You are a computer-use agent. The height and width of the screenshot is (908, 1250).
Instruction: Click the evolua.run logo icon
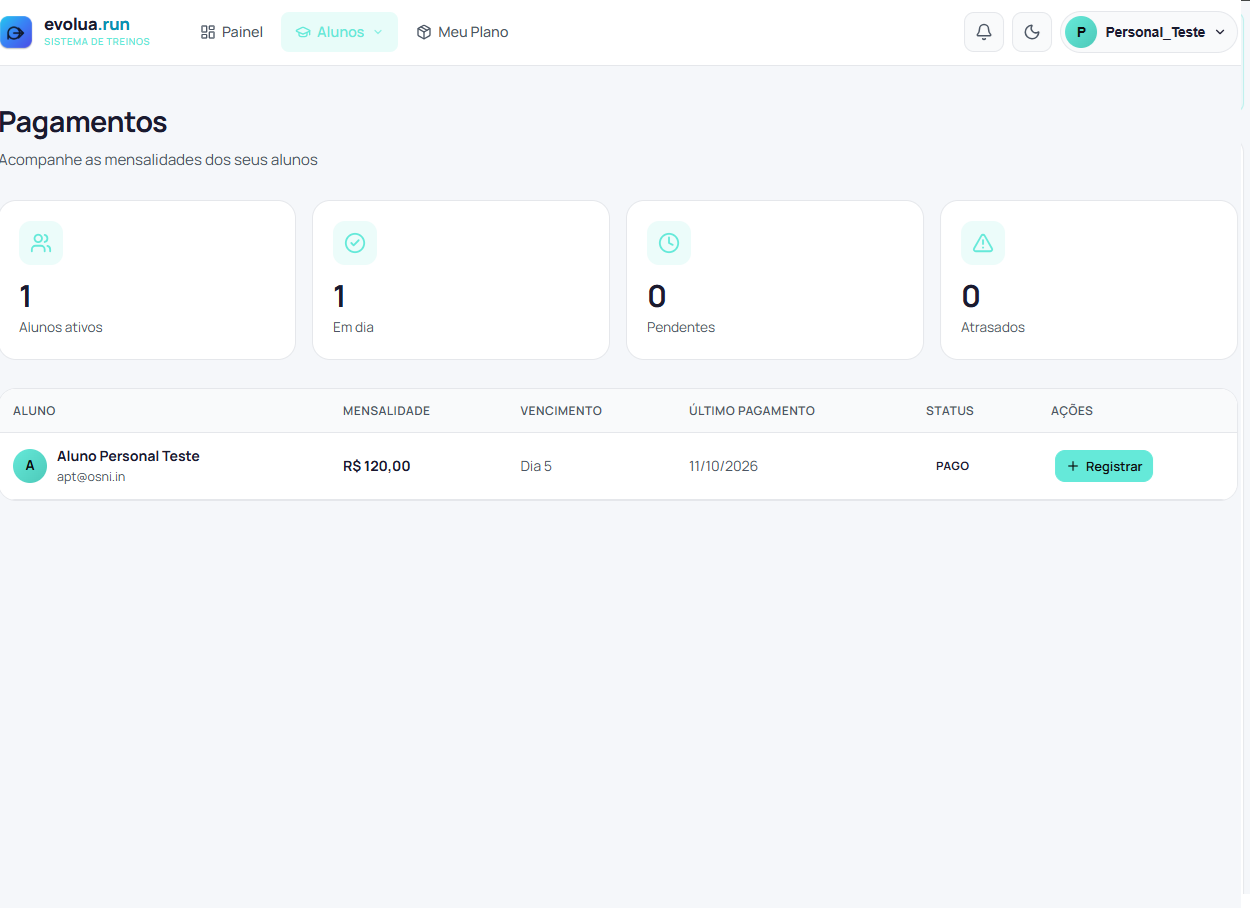pos(16,32)
